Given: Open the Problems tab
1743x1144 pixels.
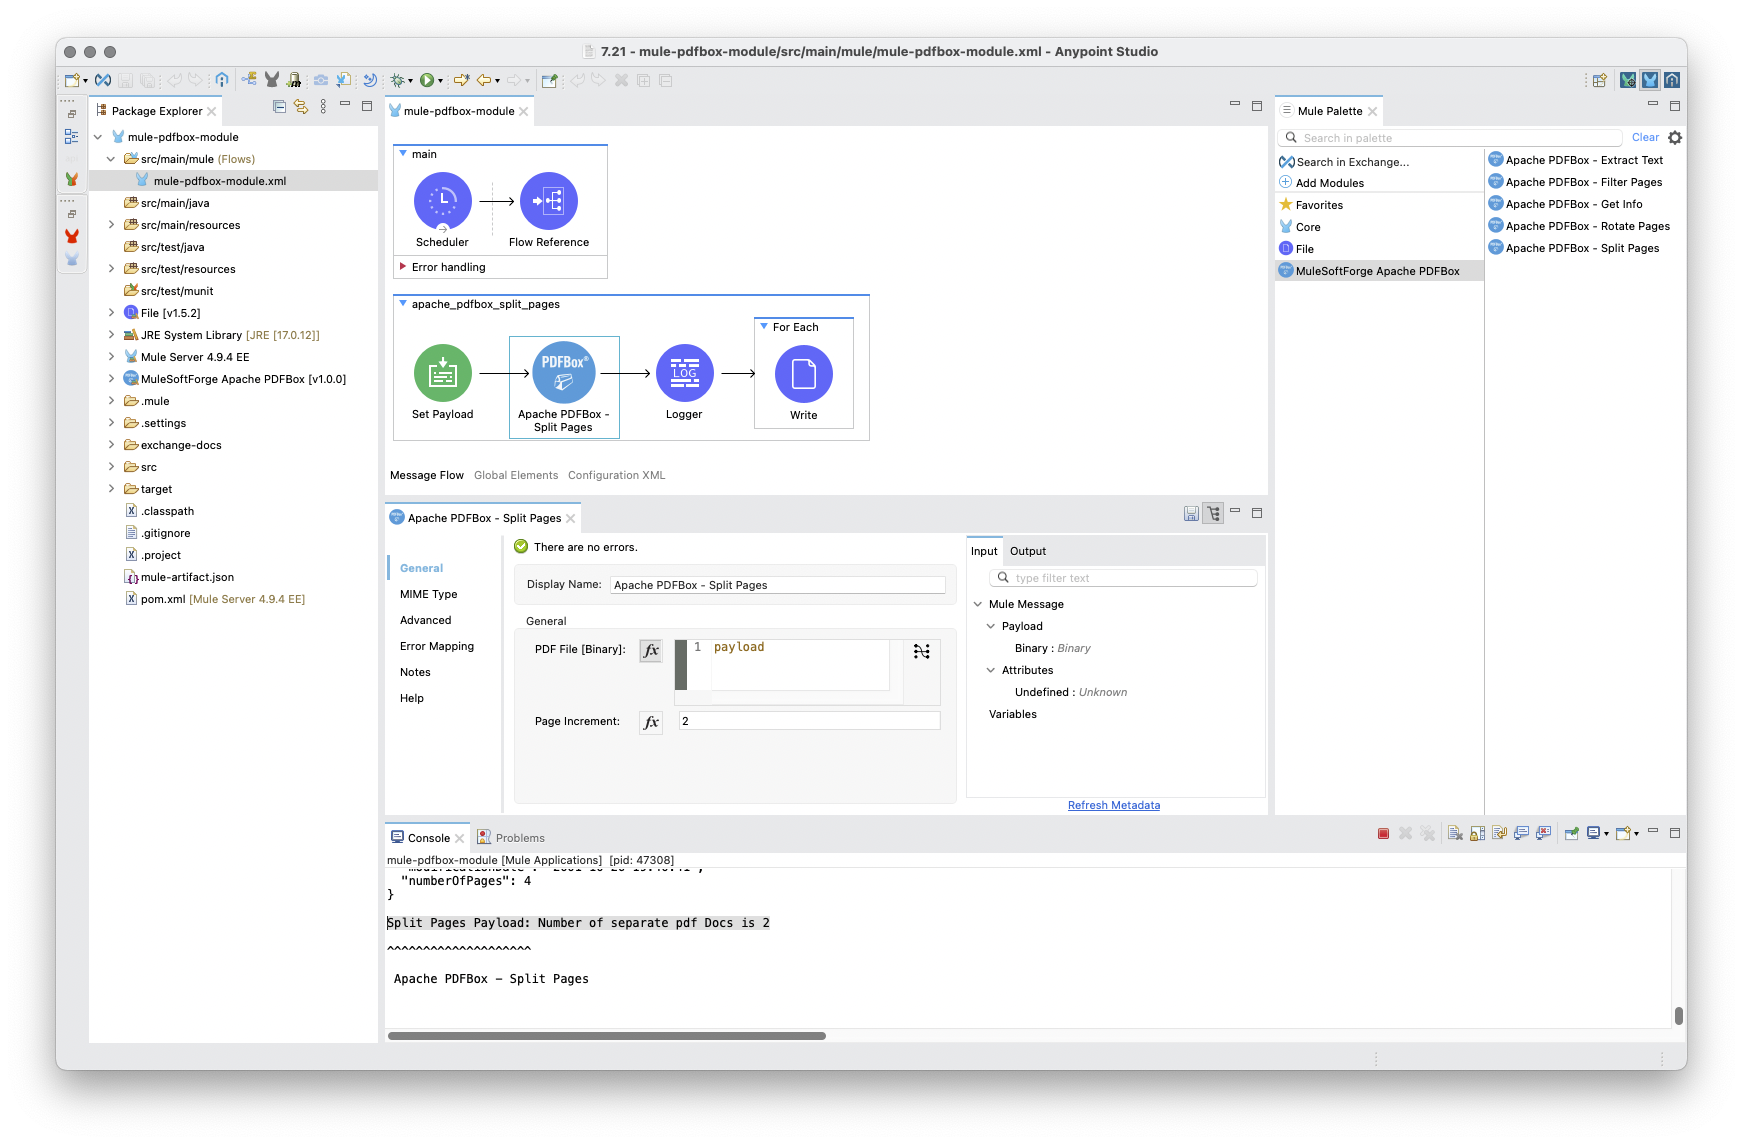Looking at the screenshot, I should click(519, 838).
